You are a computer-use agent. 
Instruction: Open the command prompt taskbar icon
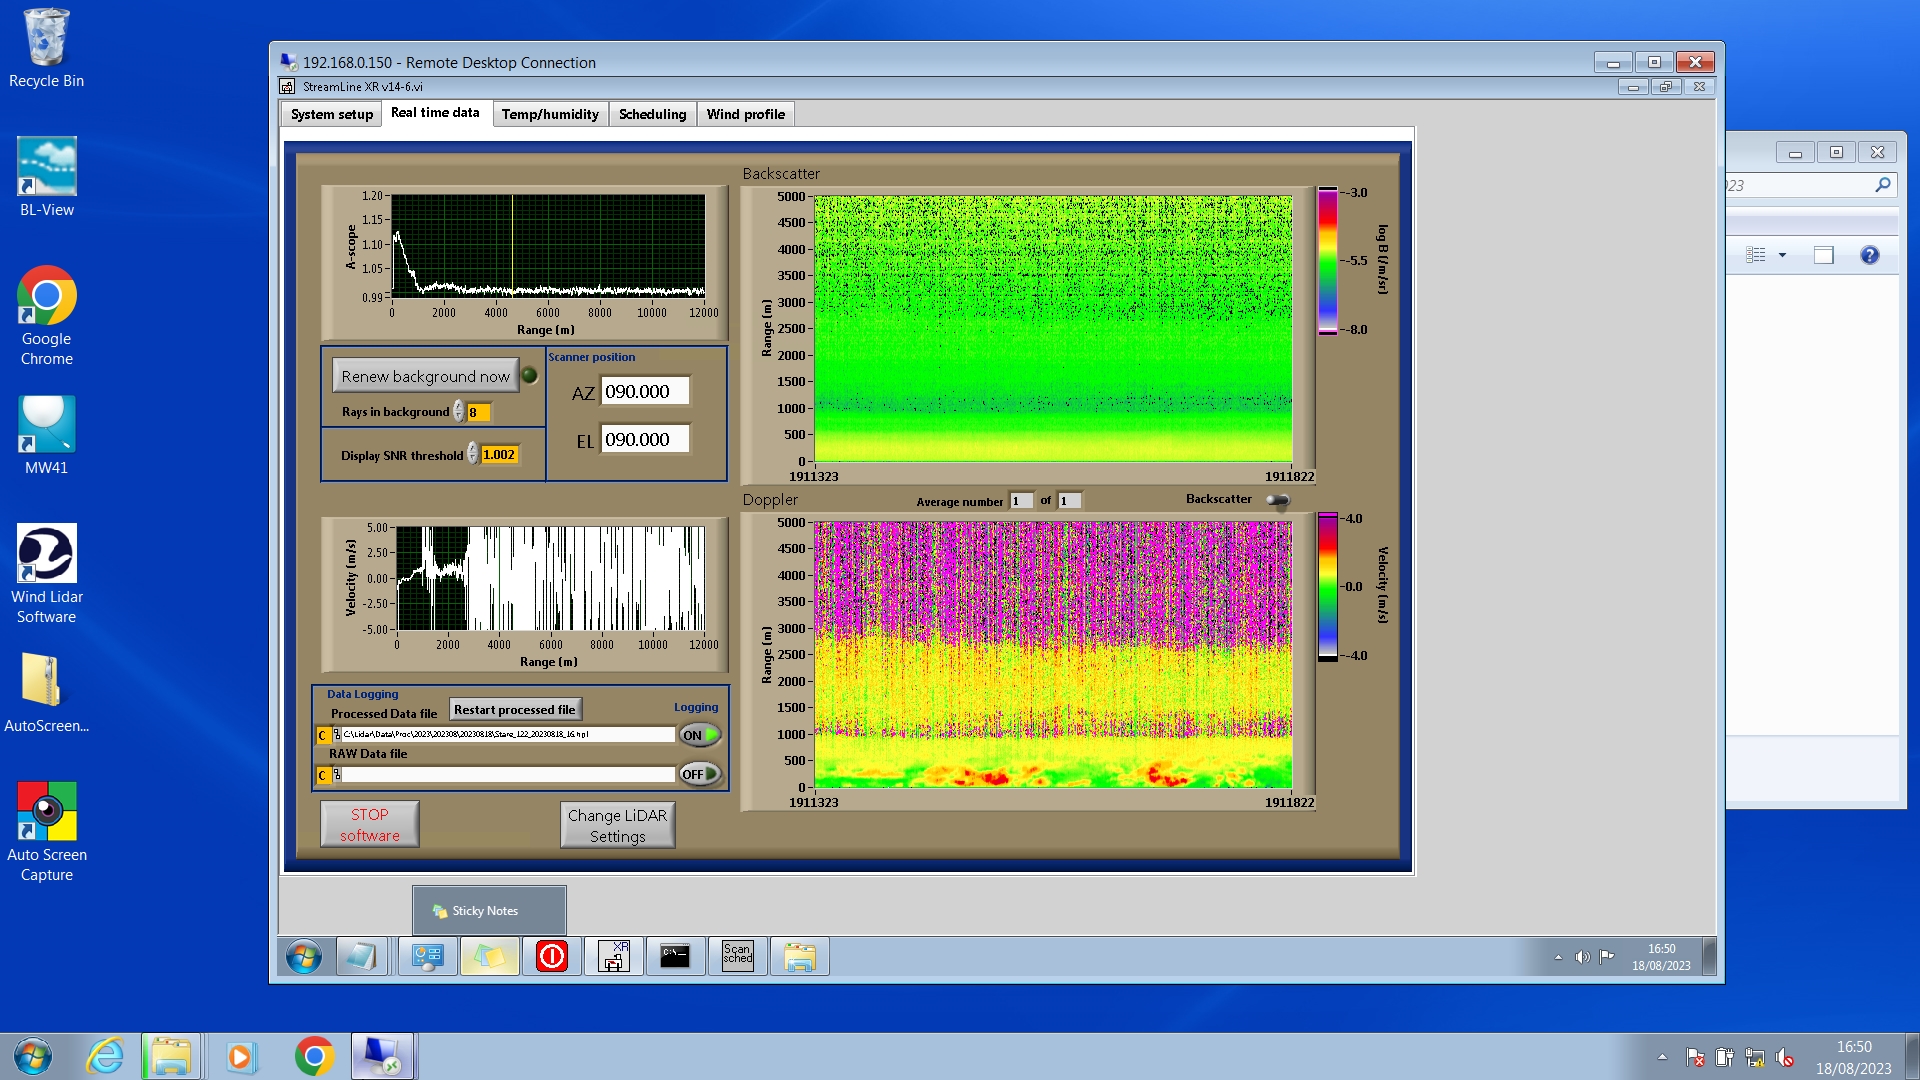675,957
